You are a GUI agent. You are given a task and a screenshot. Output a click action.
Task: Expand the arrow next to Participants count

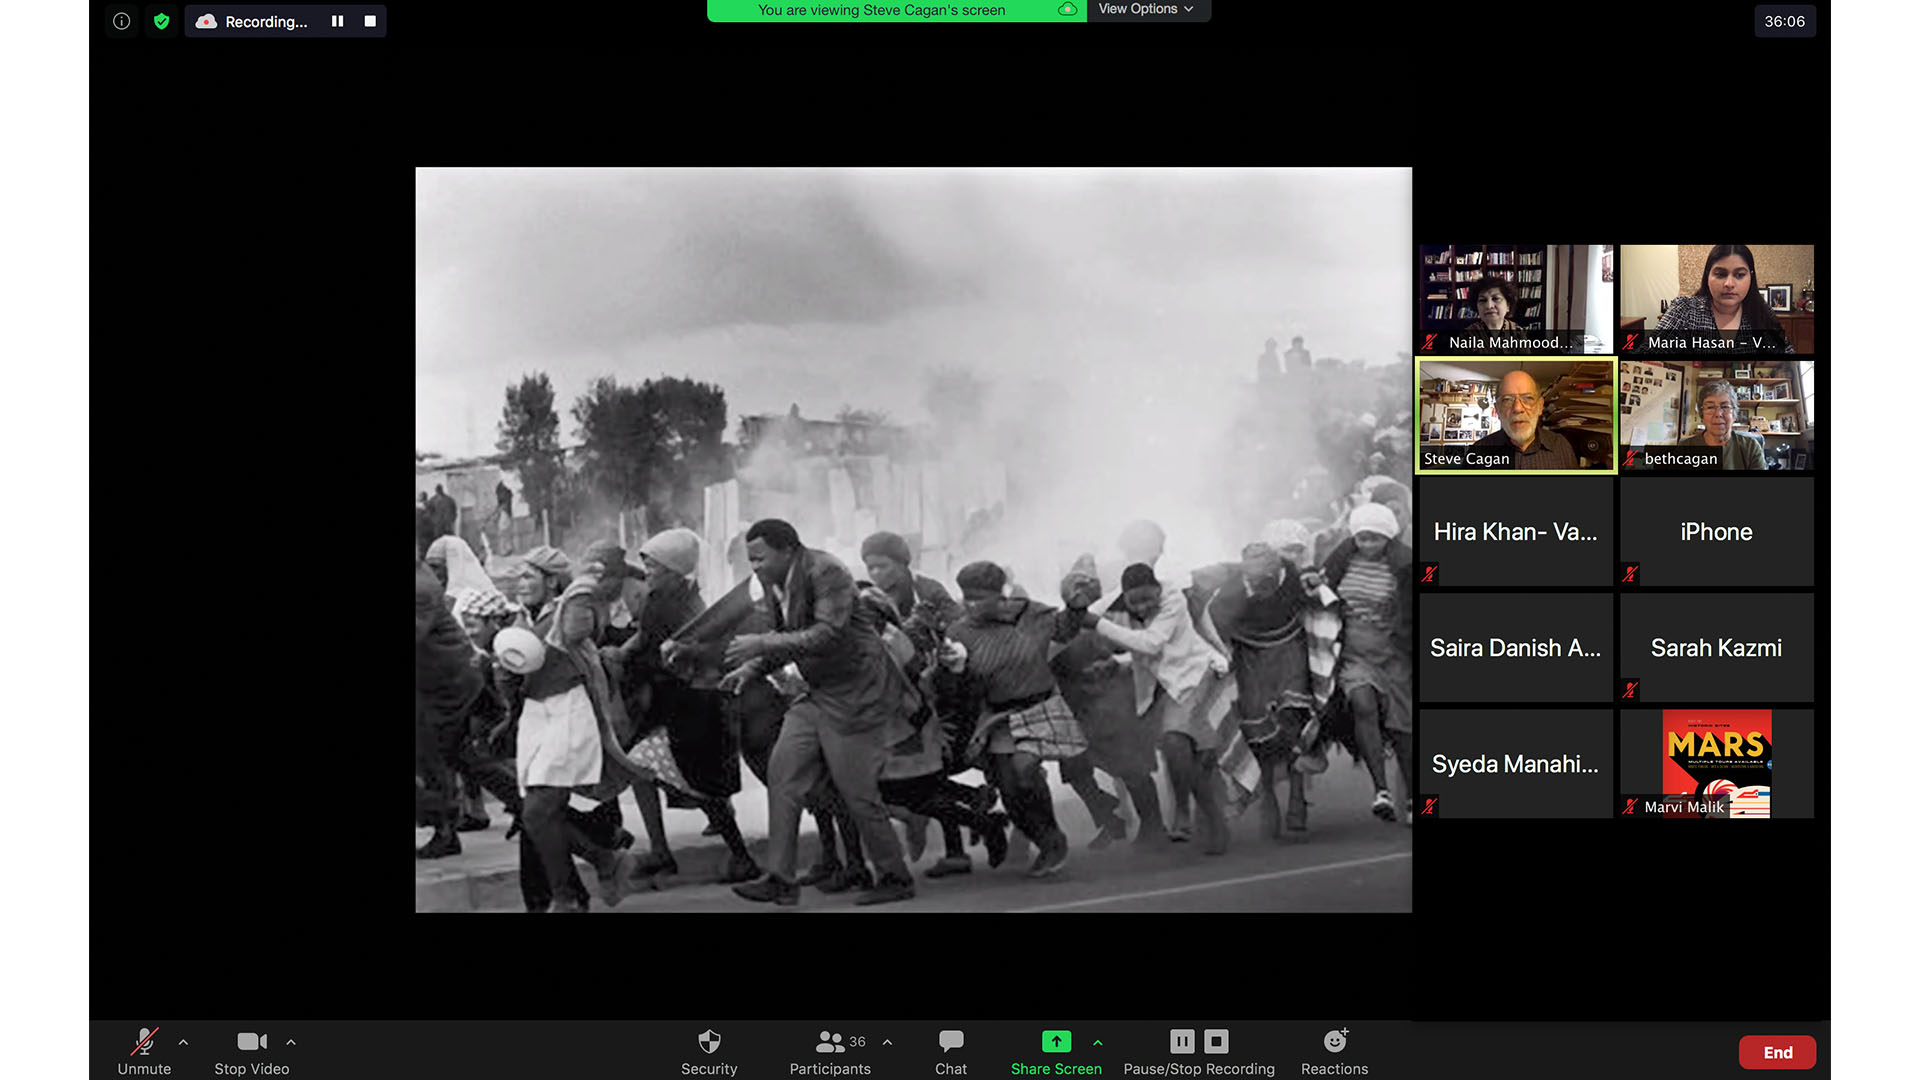click(x=887, y=1042)
